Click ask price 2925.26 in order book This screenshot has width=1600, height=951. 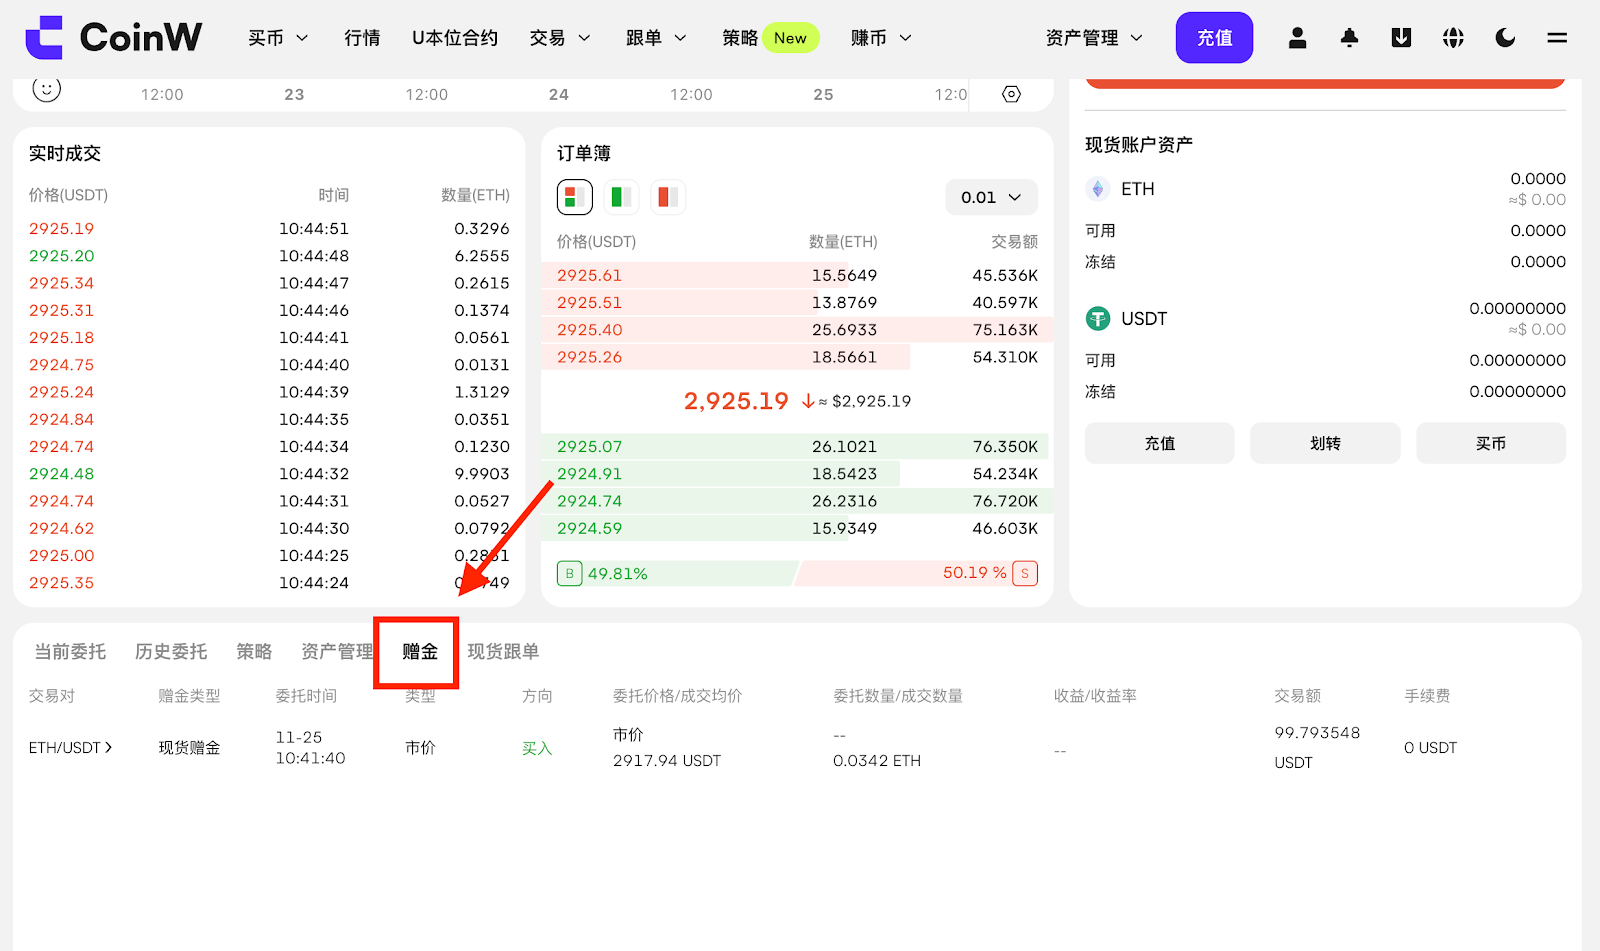point(589,357)
